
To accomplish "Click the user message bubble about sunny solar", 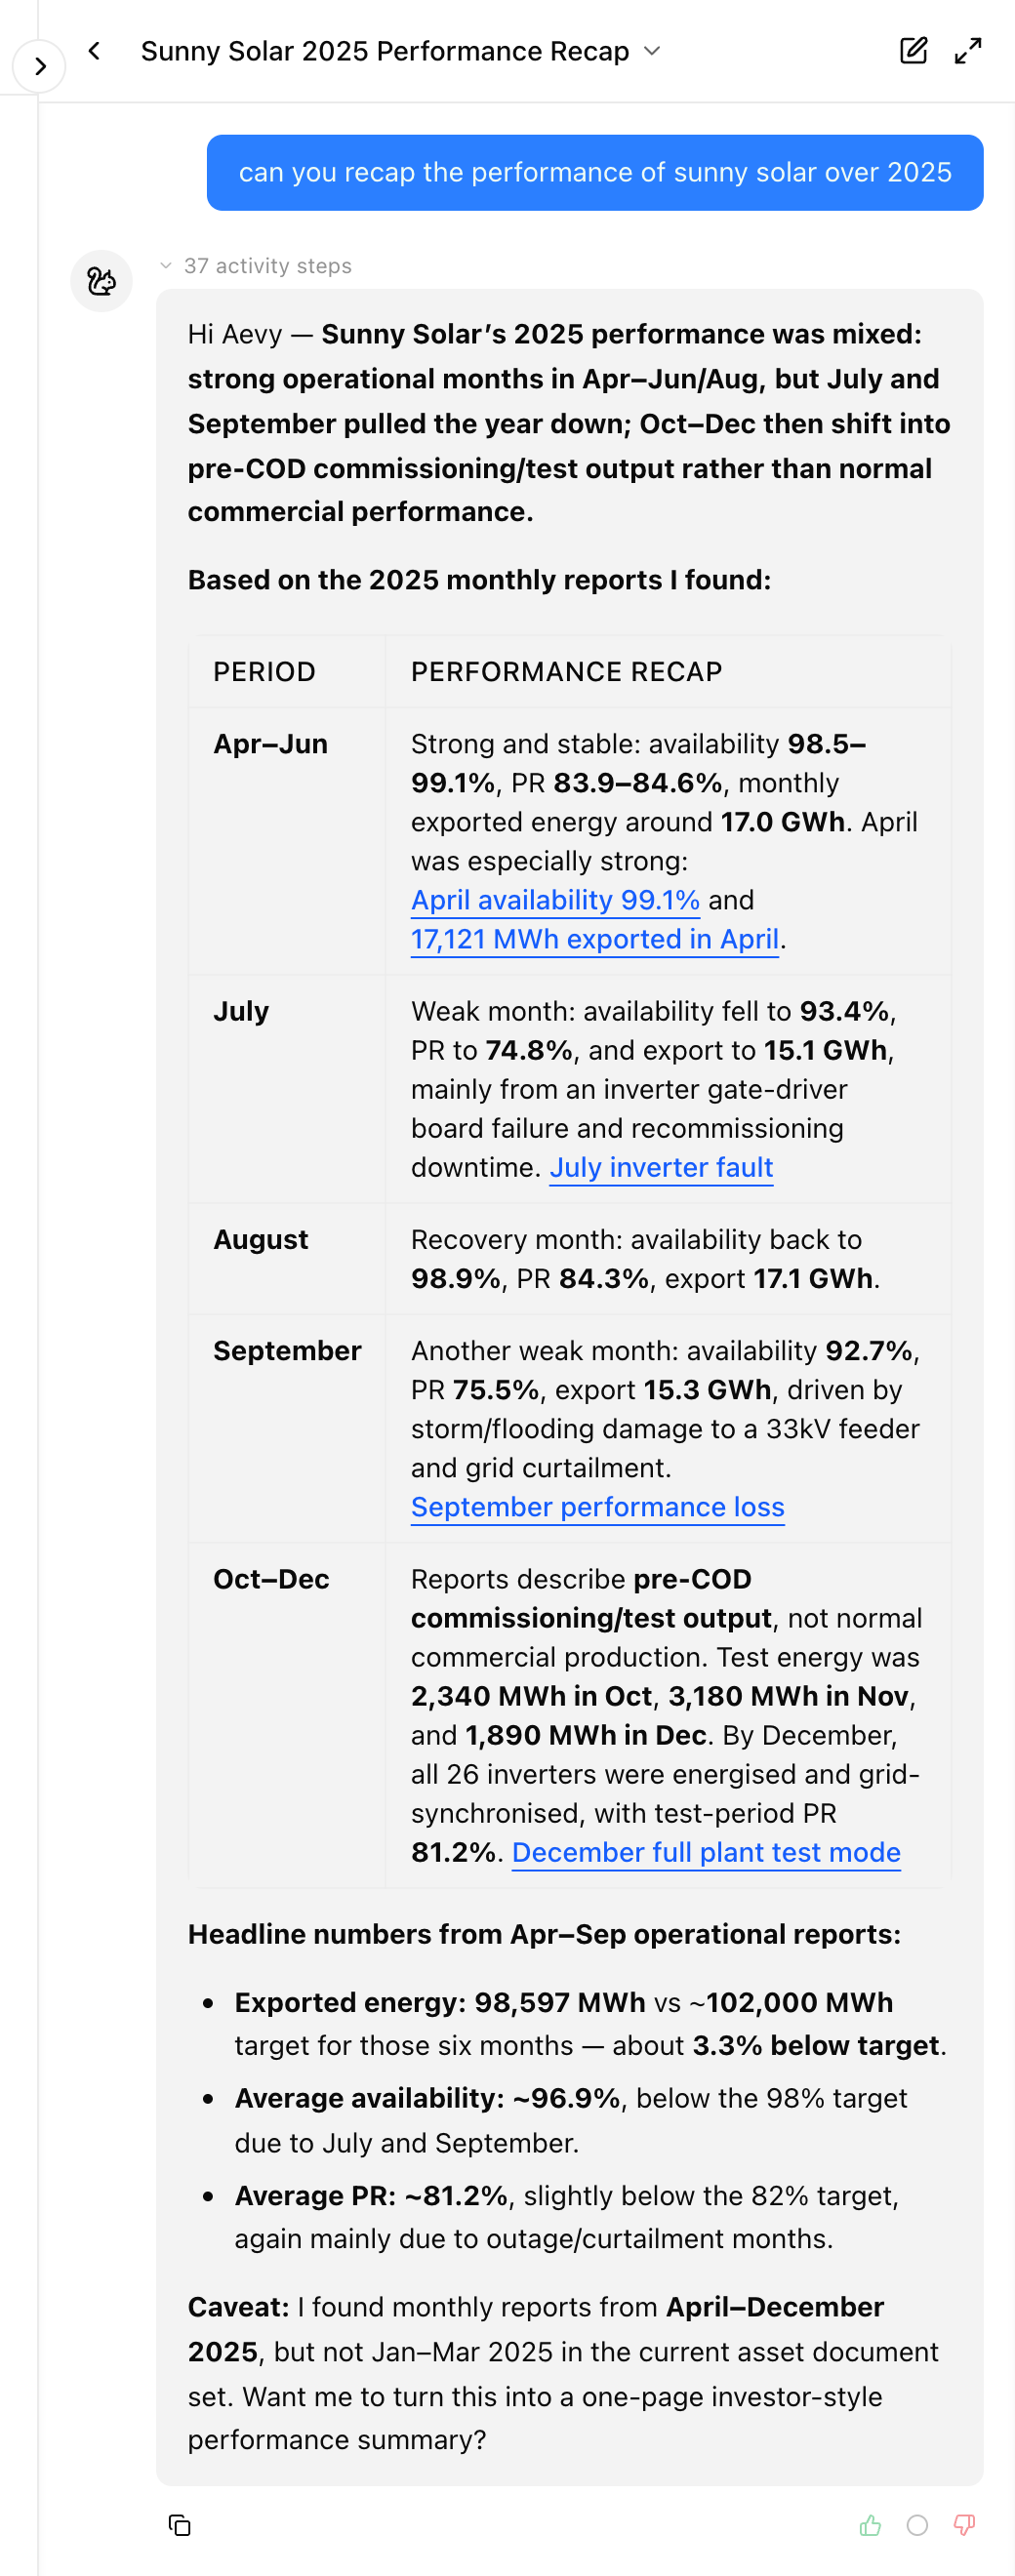I will tap(595, 173).
